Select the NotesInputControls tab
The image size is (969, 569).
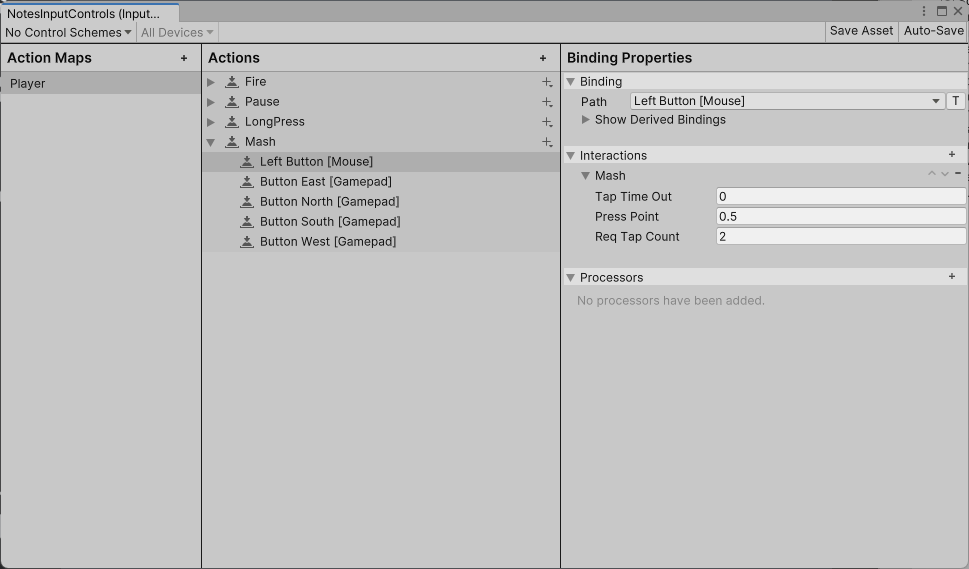pyautogui.click(x=90, y=13)
